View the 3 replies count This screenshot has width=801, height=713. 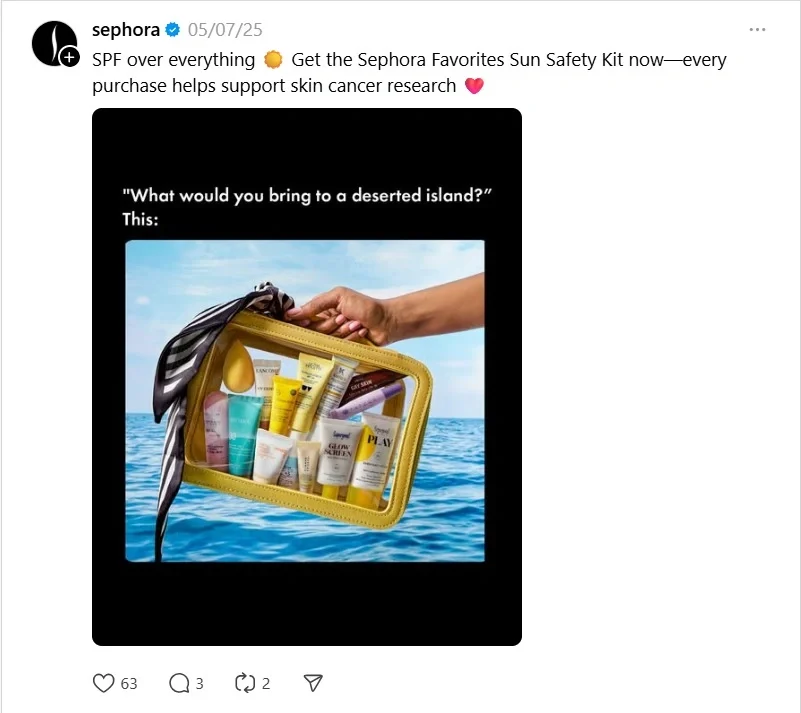(200, 683)
